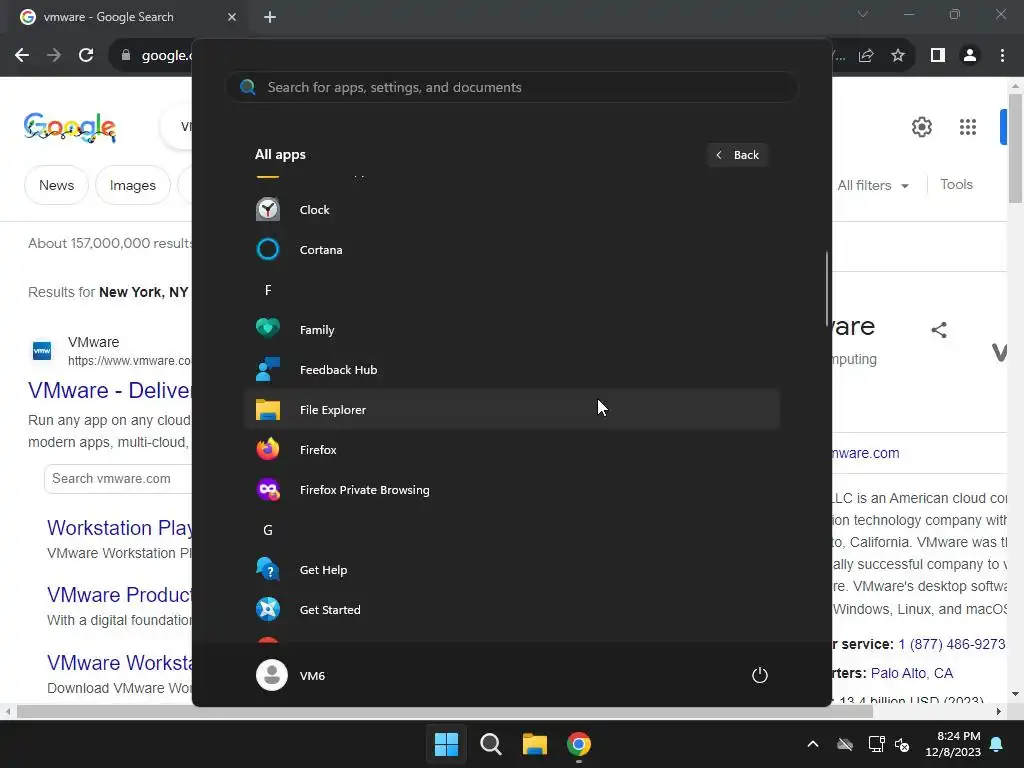Image resolution: width=1024 pixels, height=768 pixels.
Task: Click the Workstation Player sitelink
Action: tap(120, 528)
